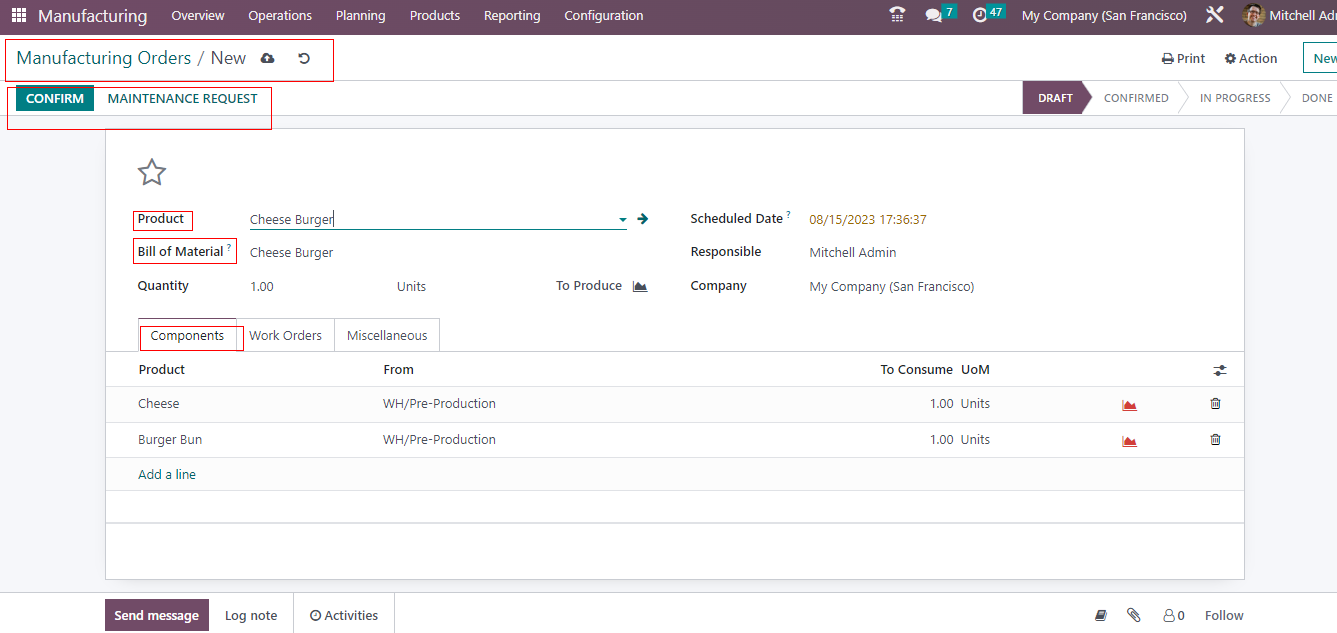Delete the Cheese component line
The width and height of the screenshot is (1337, 633).
tap(1215, 404)
